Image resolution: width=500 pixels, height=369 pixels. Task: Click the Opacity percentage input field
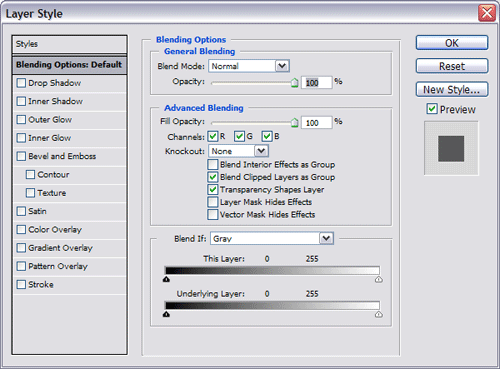coord(317,82)
